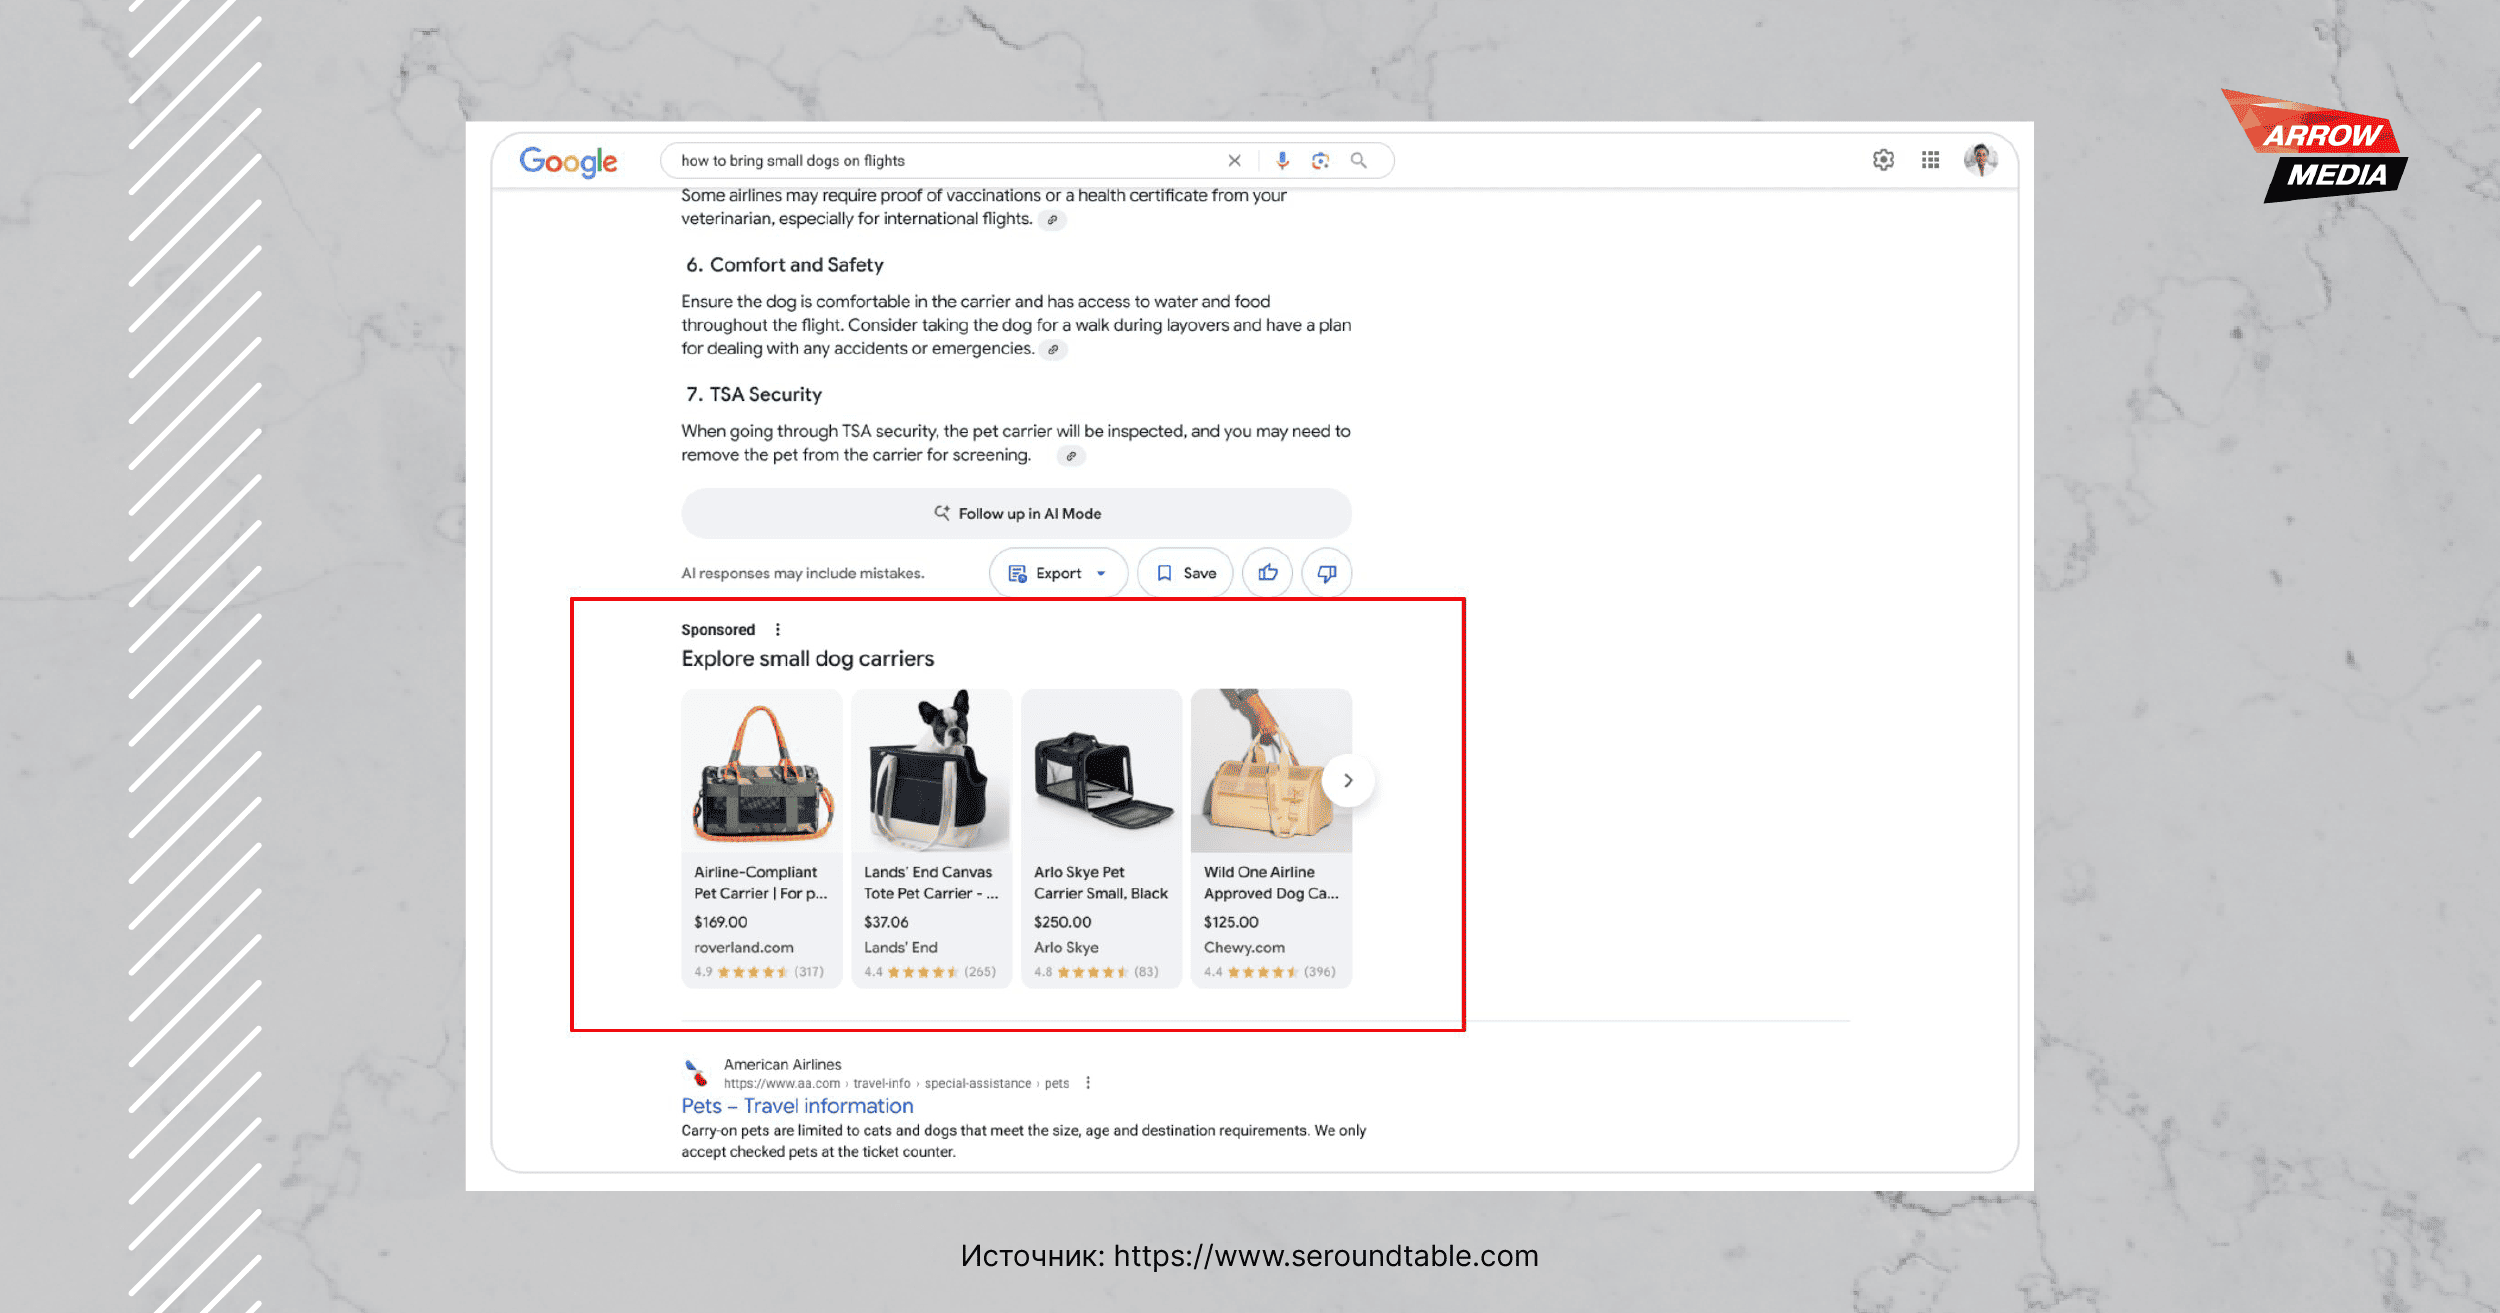Open three-dot menu next to American Airlines URL
2500x1313 pixels.
[1088, 1083]
